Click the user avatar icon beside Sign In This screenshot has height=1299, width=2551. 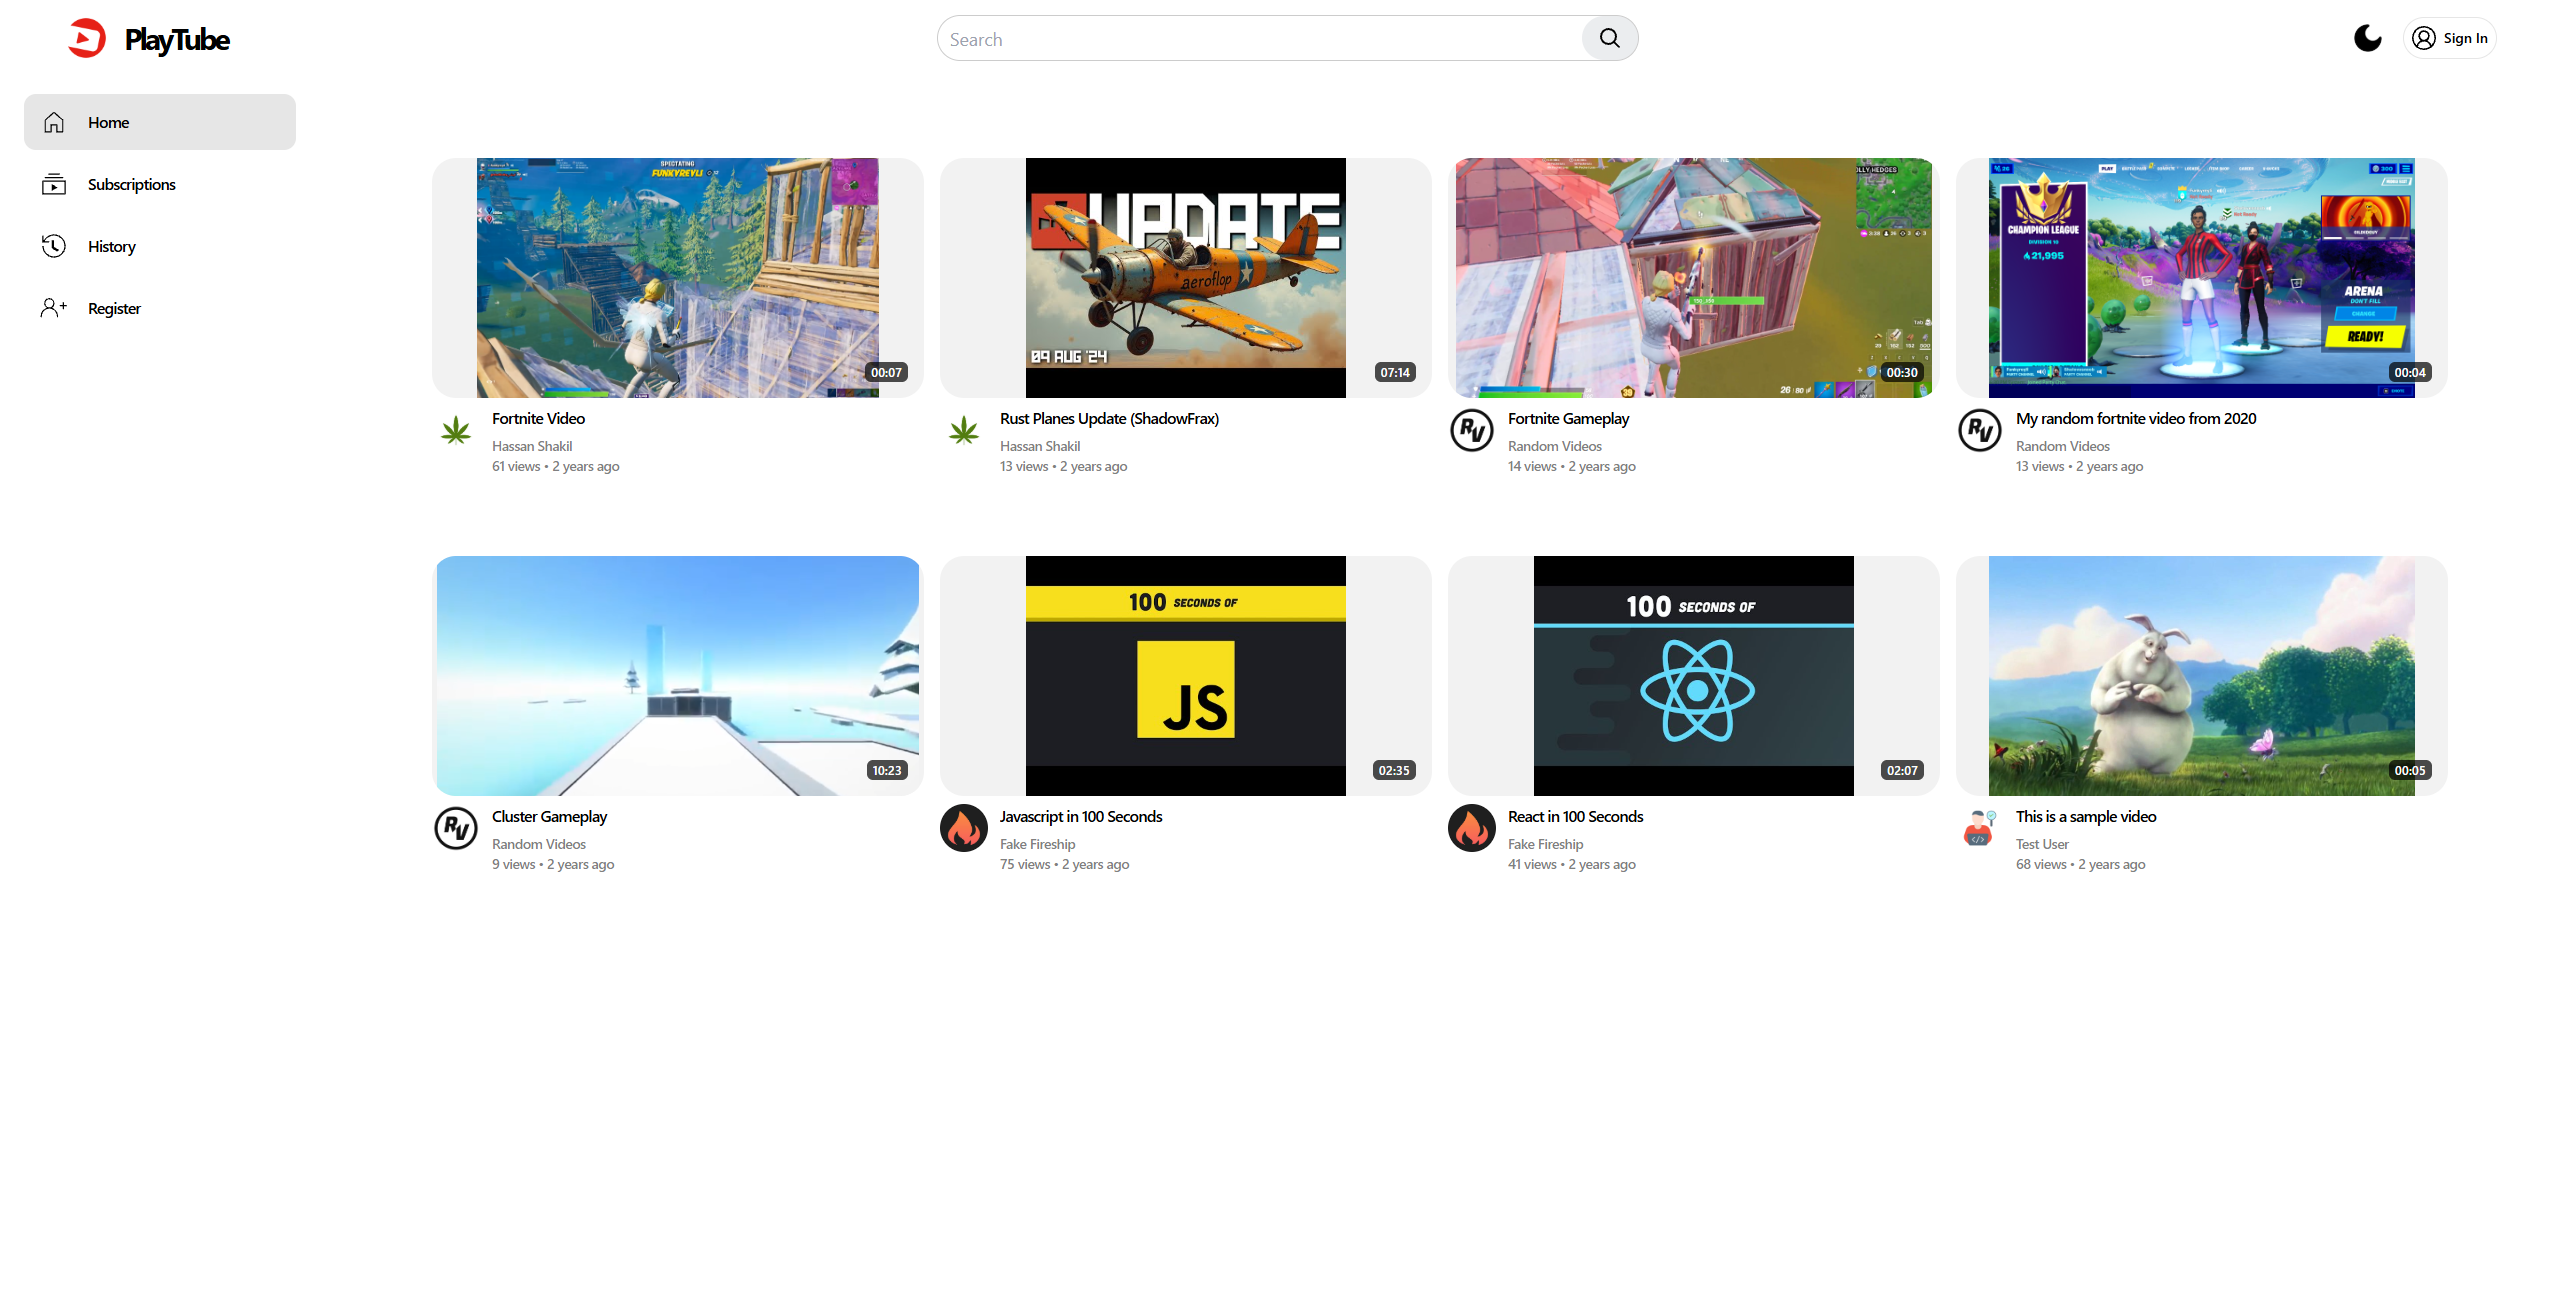pos(2423,38)
